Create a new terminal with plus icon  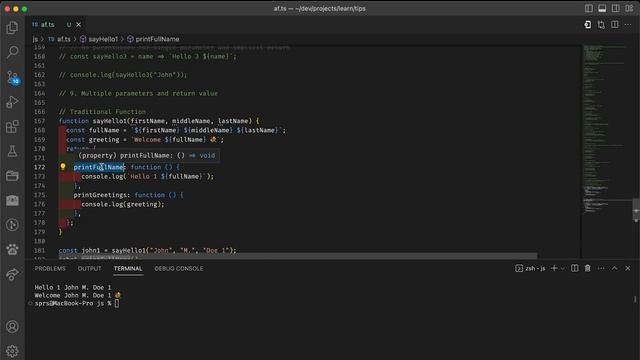point(554,268)
